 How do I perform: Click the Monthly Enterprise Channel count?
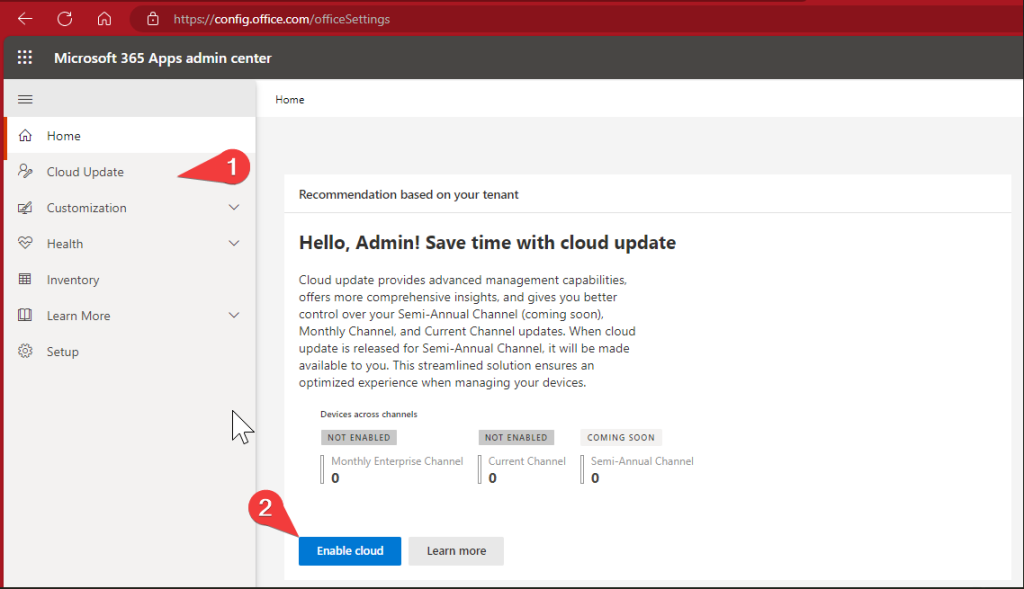click(x=335, y=478)
